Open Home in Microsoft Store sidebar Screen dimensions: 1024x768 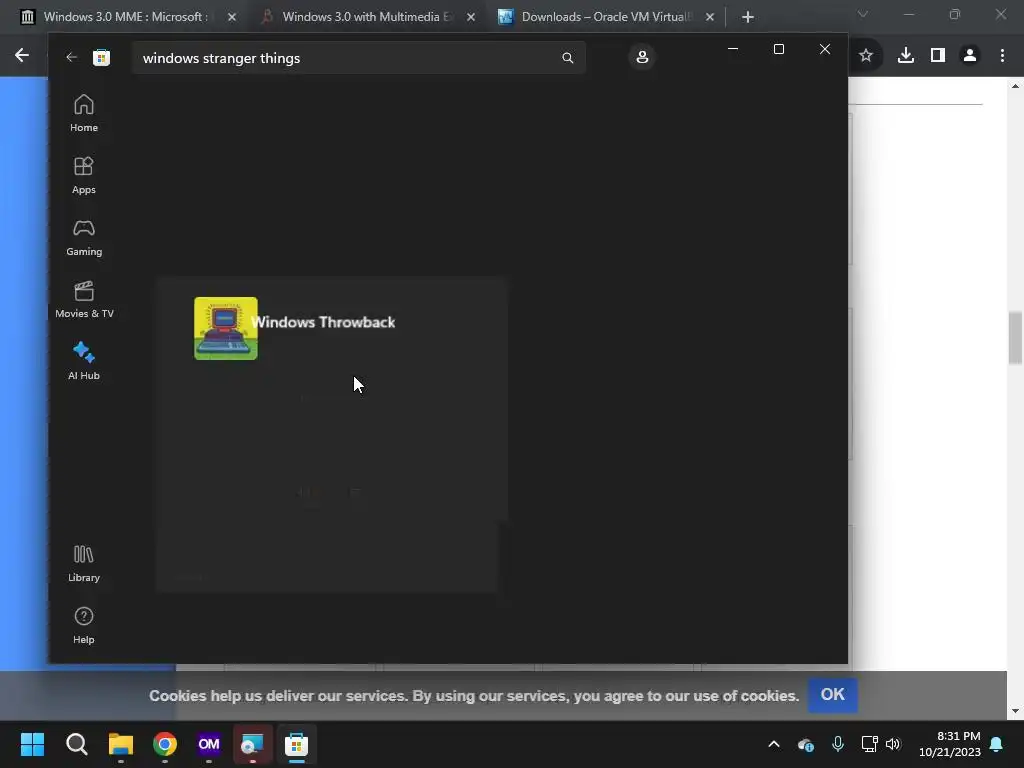coord(84,113)
